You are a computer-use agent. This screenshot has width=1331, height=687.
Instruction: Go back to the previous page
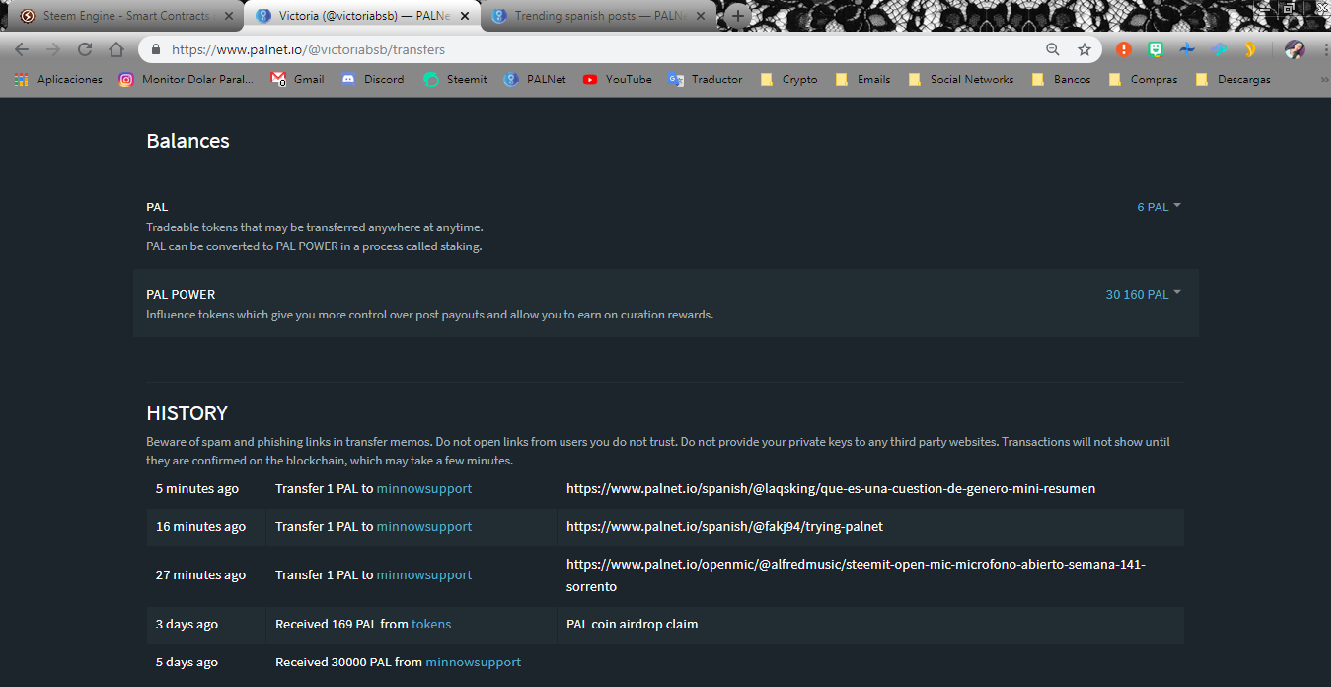22,49
